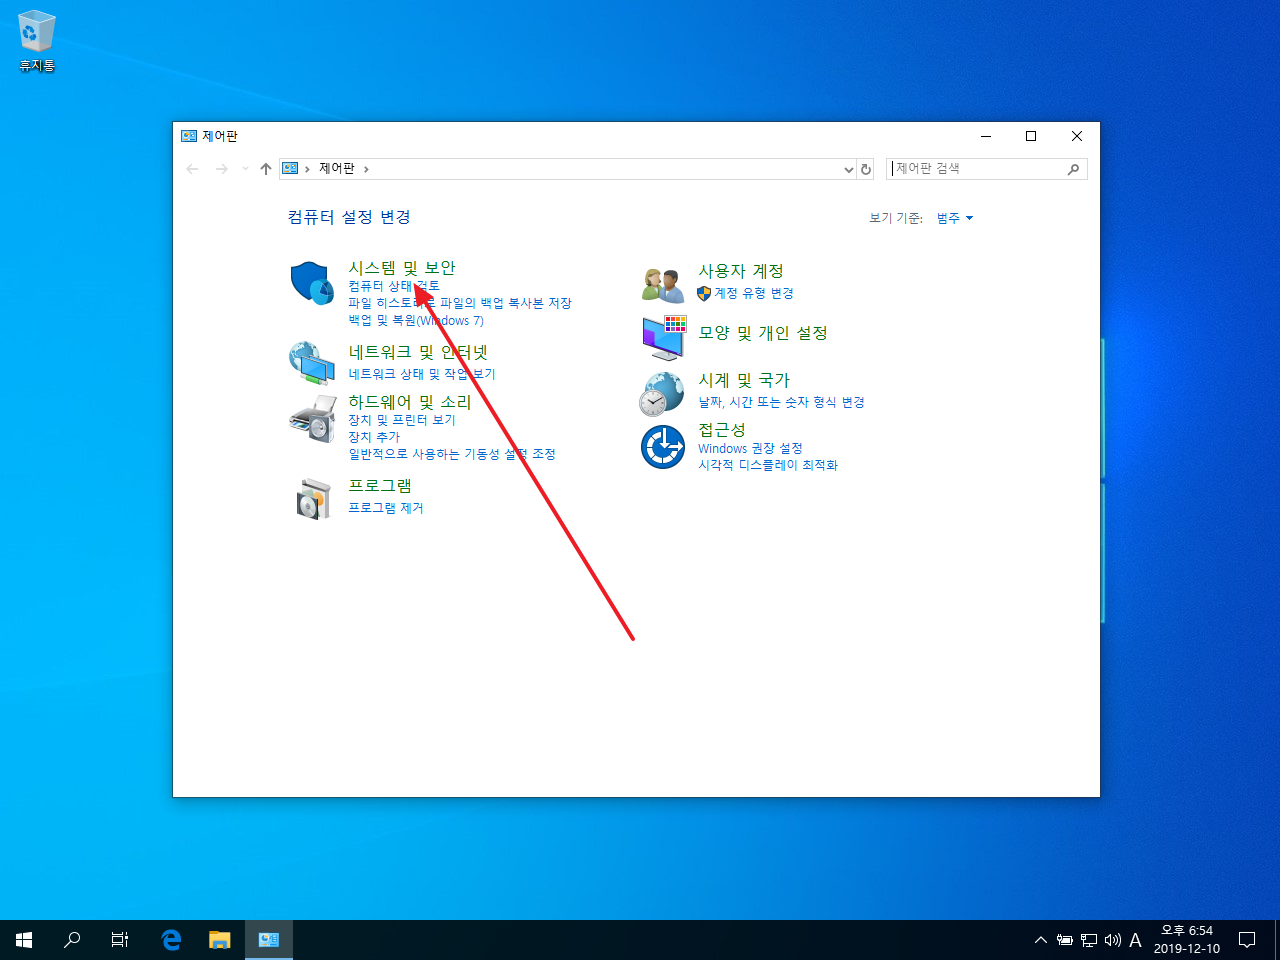
Task: Open the 하드웨어 및 소리 heading link
Action: tap(410, 402)
